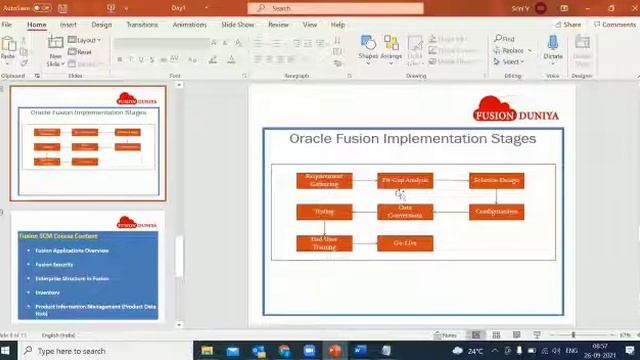Open the Change Case dropdown
This screenshot has height=360, width=640.
pos(192,60)
